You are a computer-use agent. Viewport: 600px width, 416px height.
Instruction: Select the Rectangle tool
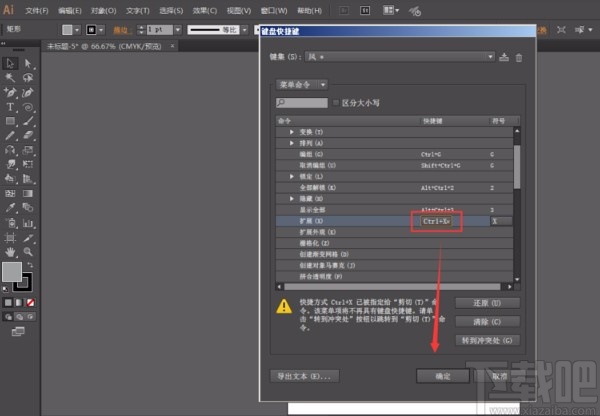(10, 121)
